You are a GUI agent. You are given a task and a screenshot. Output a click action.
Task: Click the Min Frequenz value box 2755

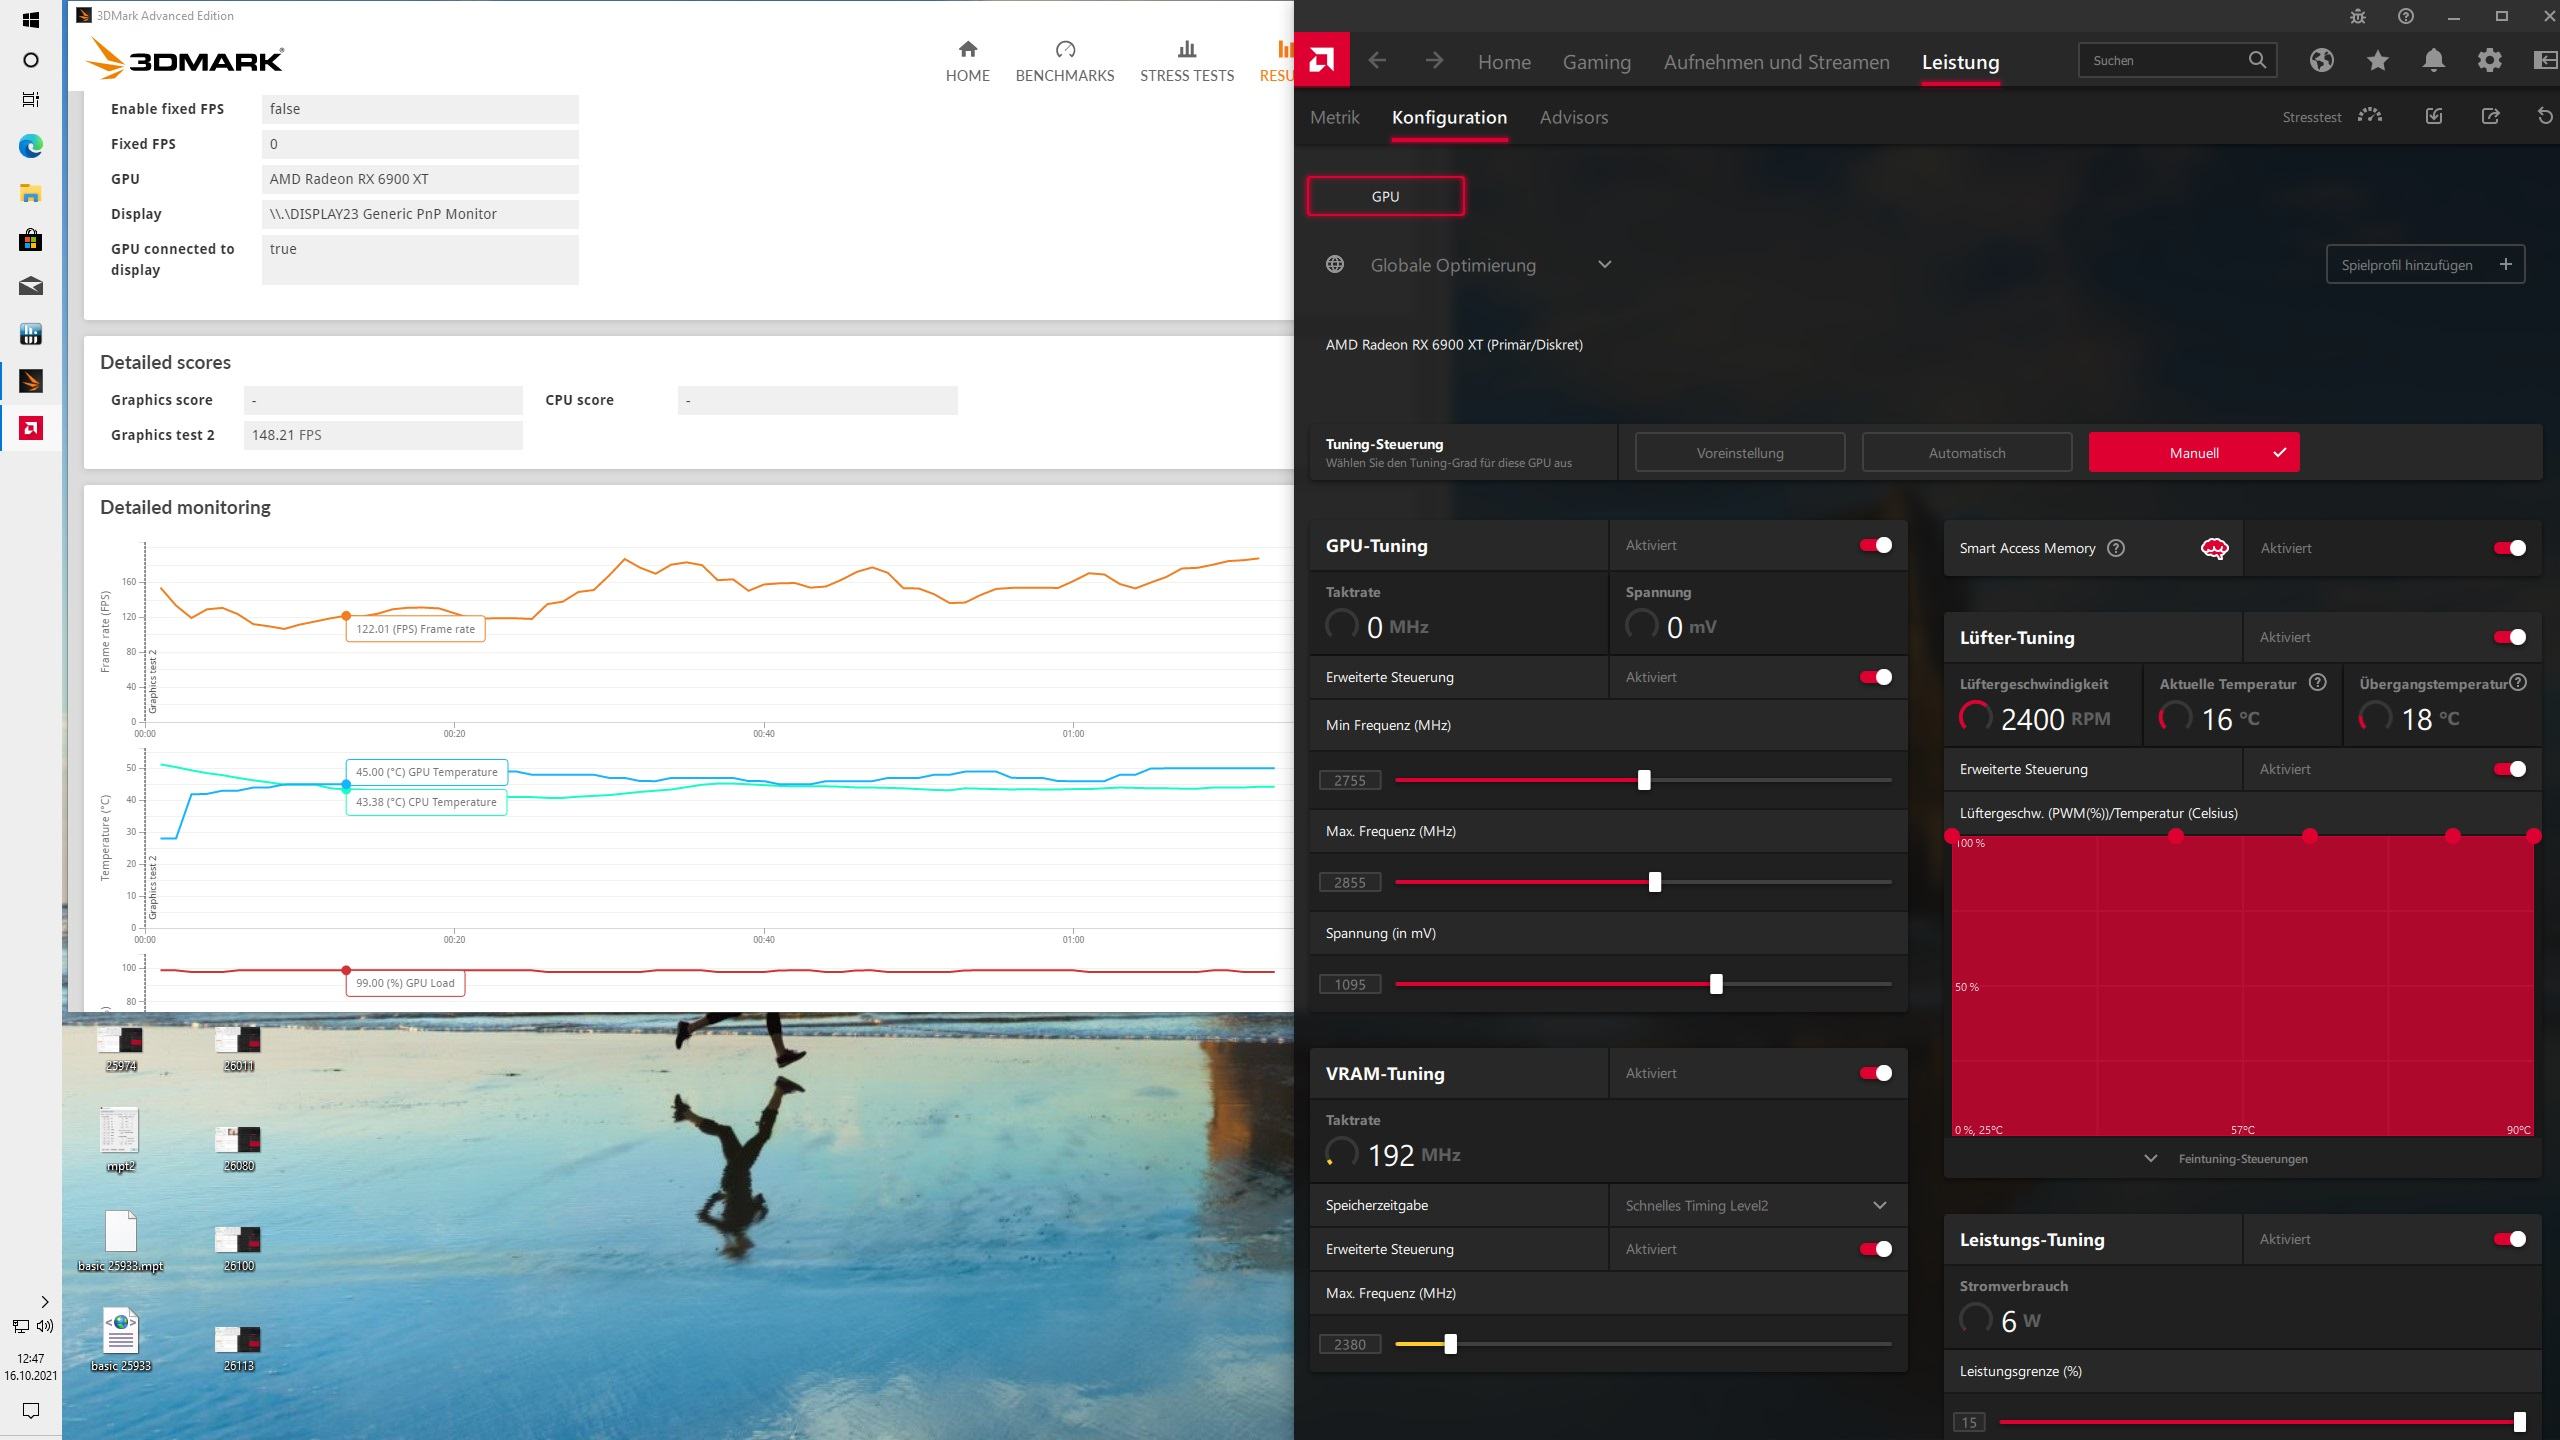pos(1349,780)
